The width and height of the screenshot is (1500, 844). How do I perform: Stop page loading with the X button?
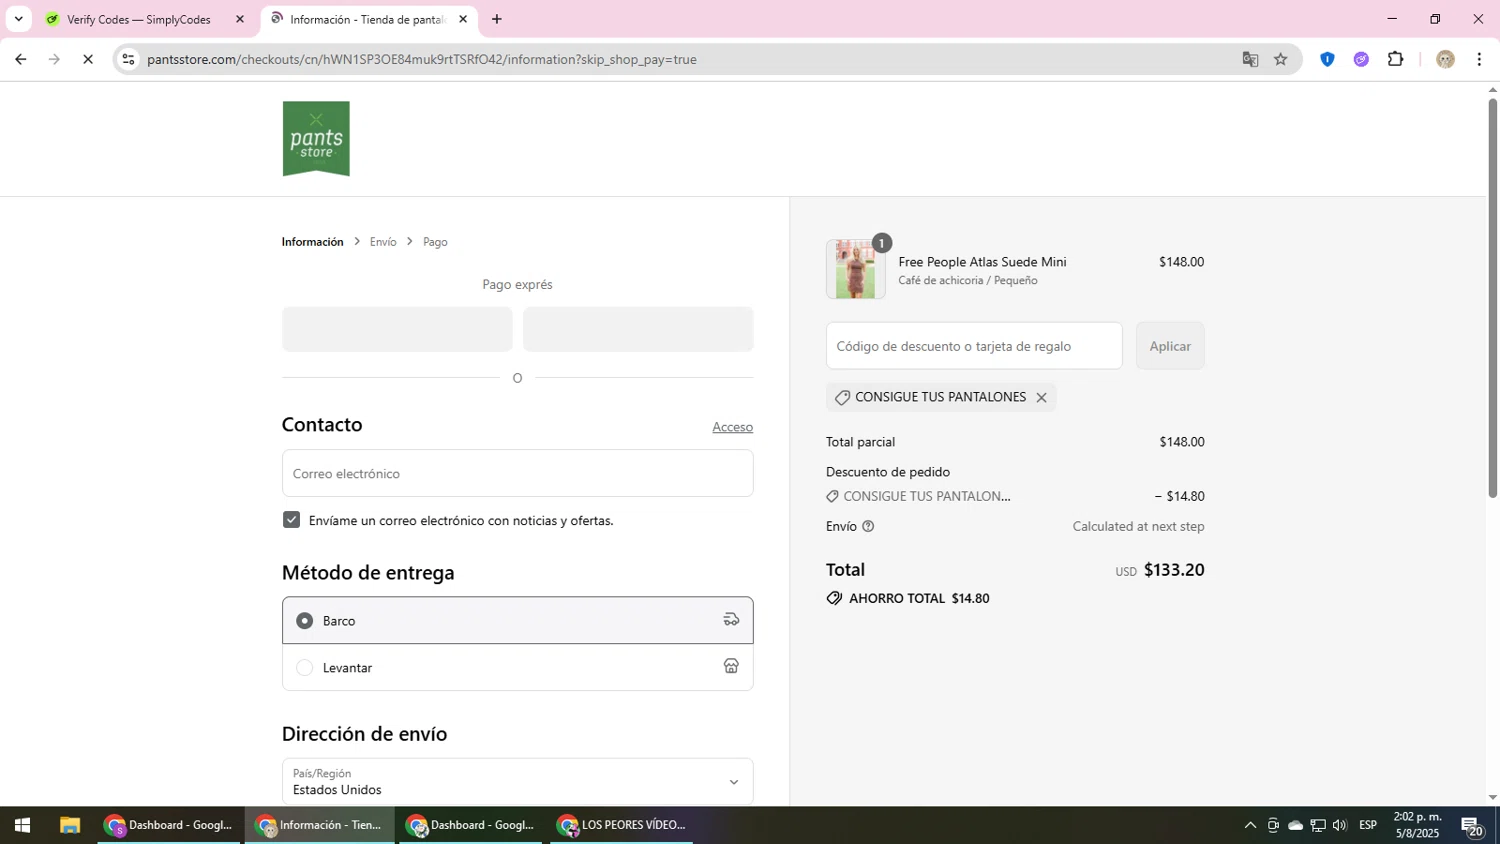88,59
